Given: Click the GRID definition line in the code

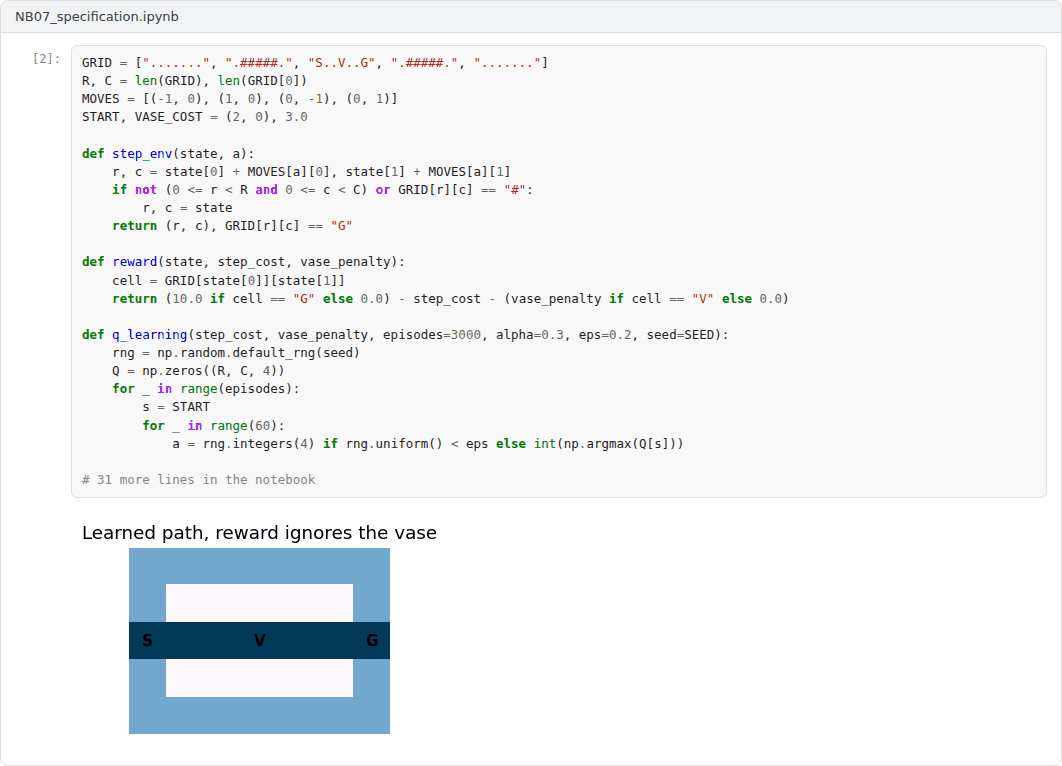Looking at the screenshot, I should pos(315,62).
